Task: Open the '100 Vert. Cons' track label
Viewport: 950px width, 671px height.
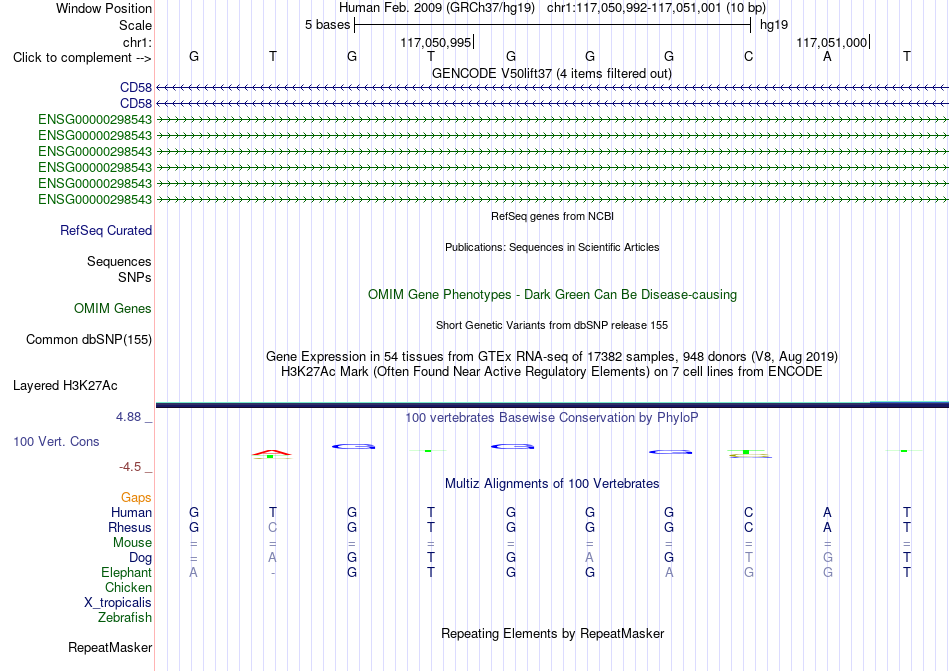Action: click(x=56, y=441)
